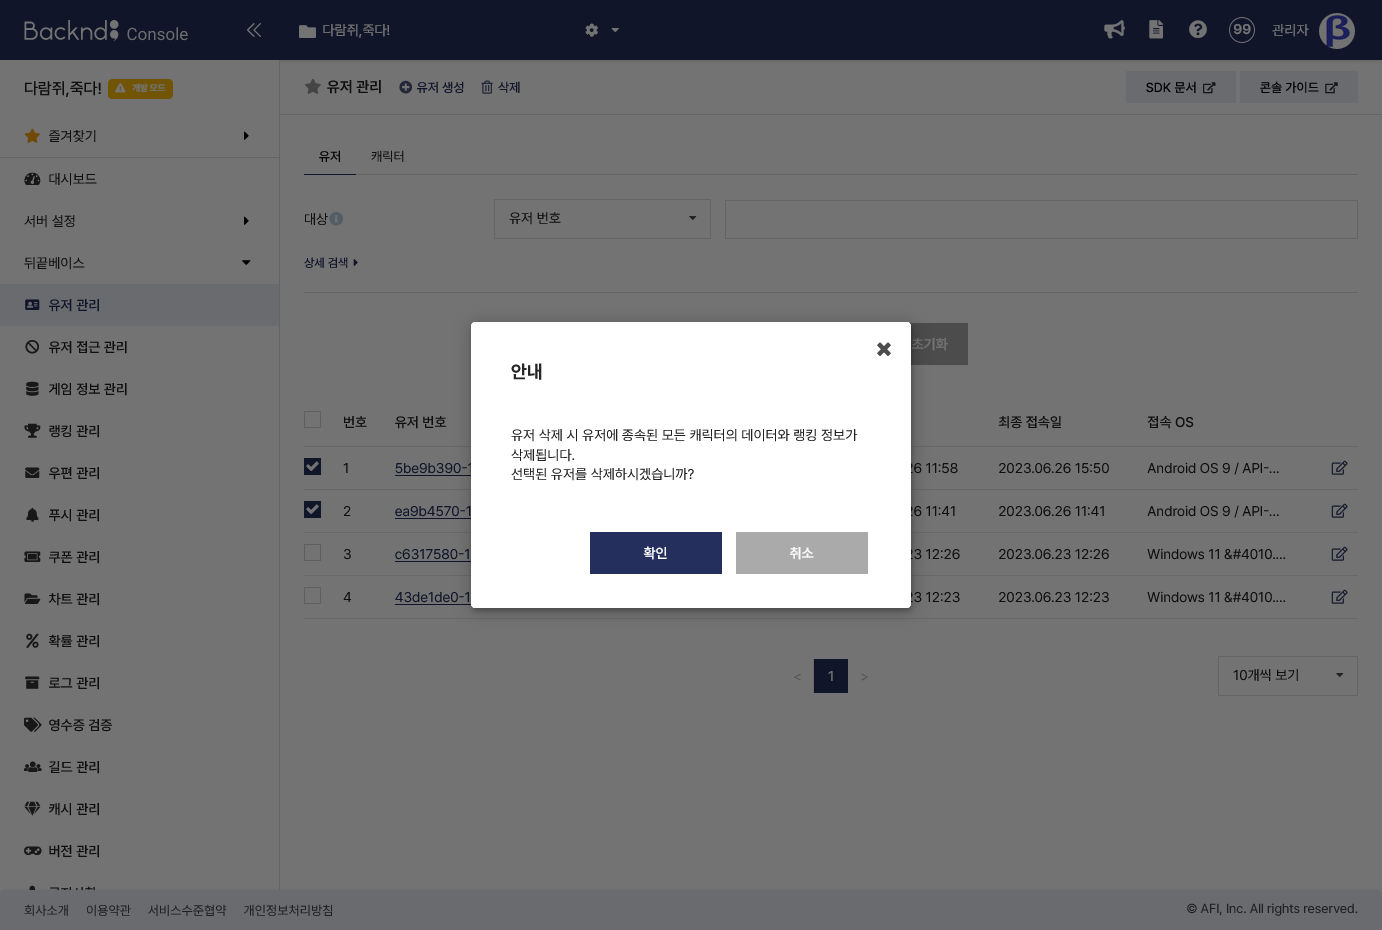
Task: Open 쿠폰 관리 in sidebar
Action: (139, 557)
